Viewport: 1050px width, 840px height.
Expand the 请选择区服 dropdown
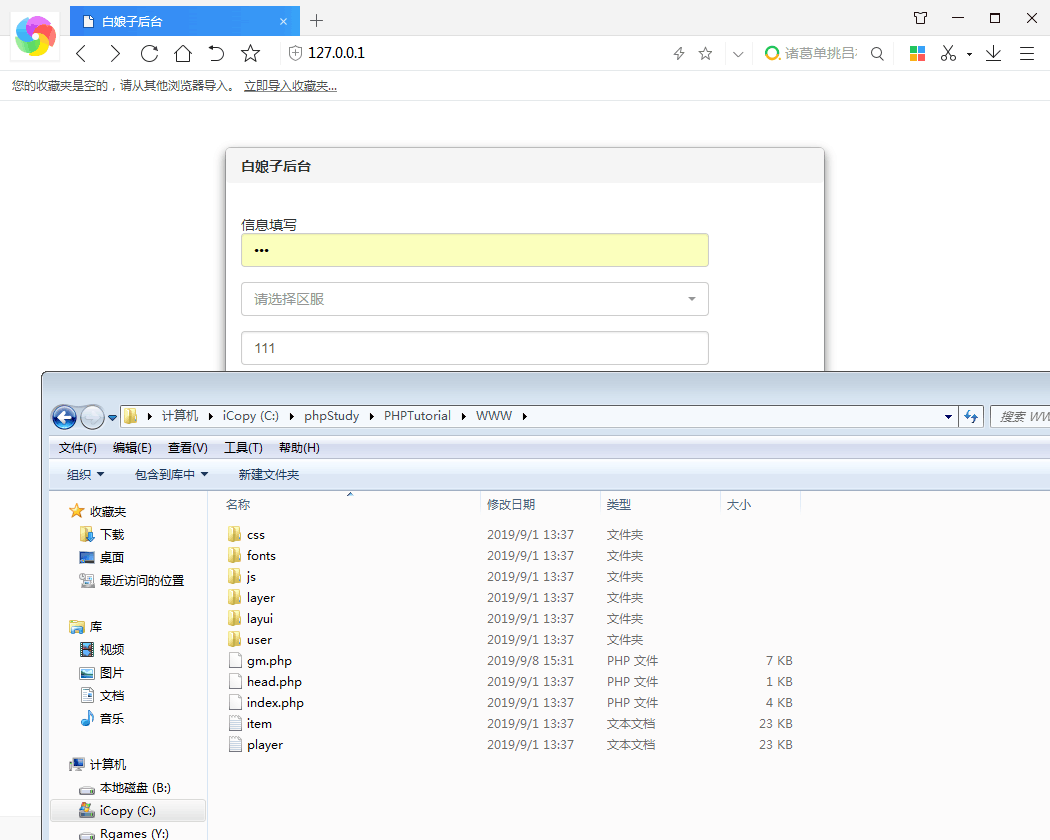tap(474, 299)
